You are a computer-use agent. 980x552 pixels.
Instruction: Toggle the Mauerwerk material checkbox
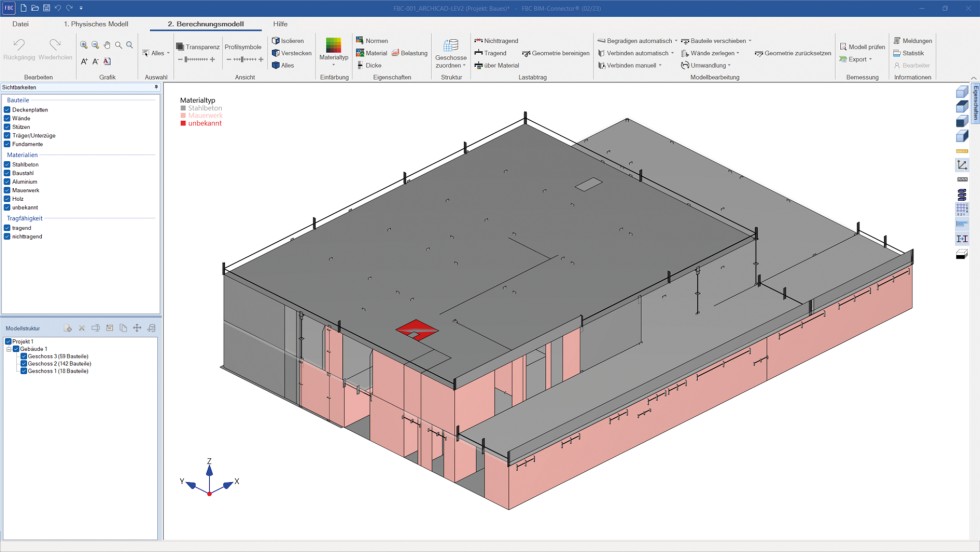7,190
